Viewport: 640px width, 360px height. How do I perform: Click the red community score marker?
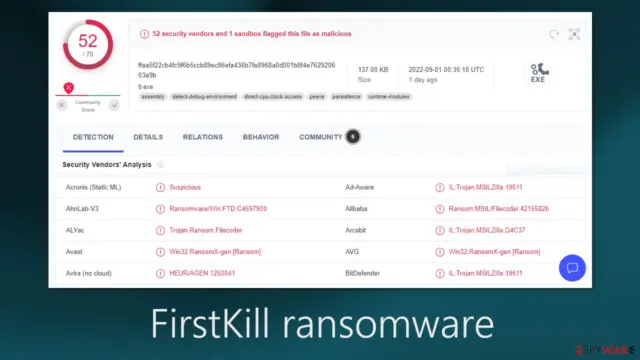[69, 88]
